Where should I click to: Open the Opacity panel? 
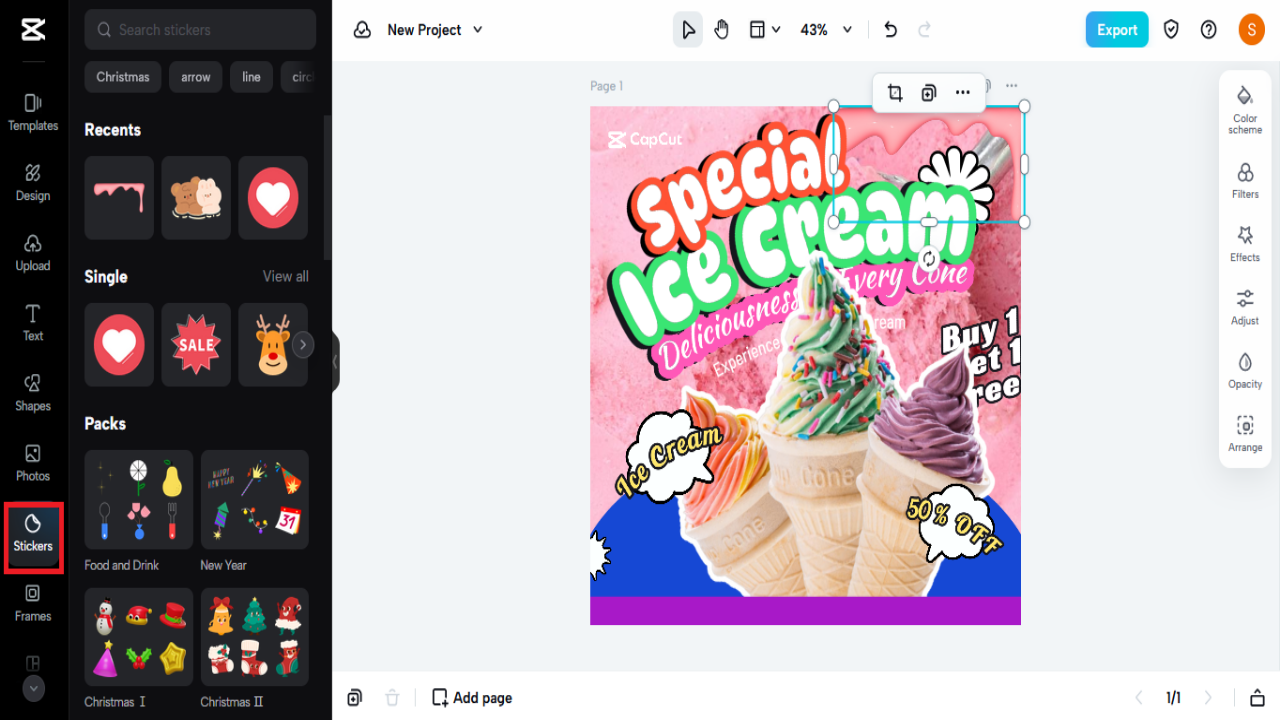pos(1244,370)
